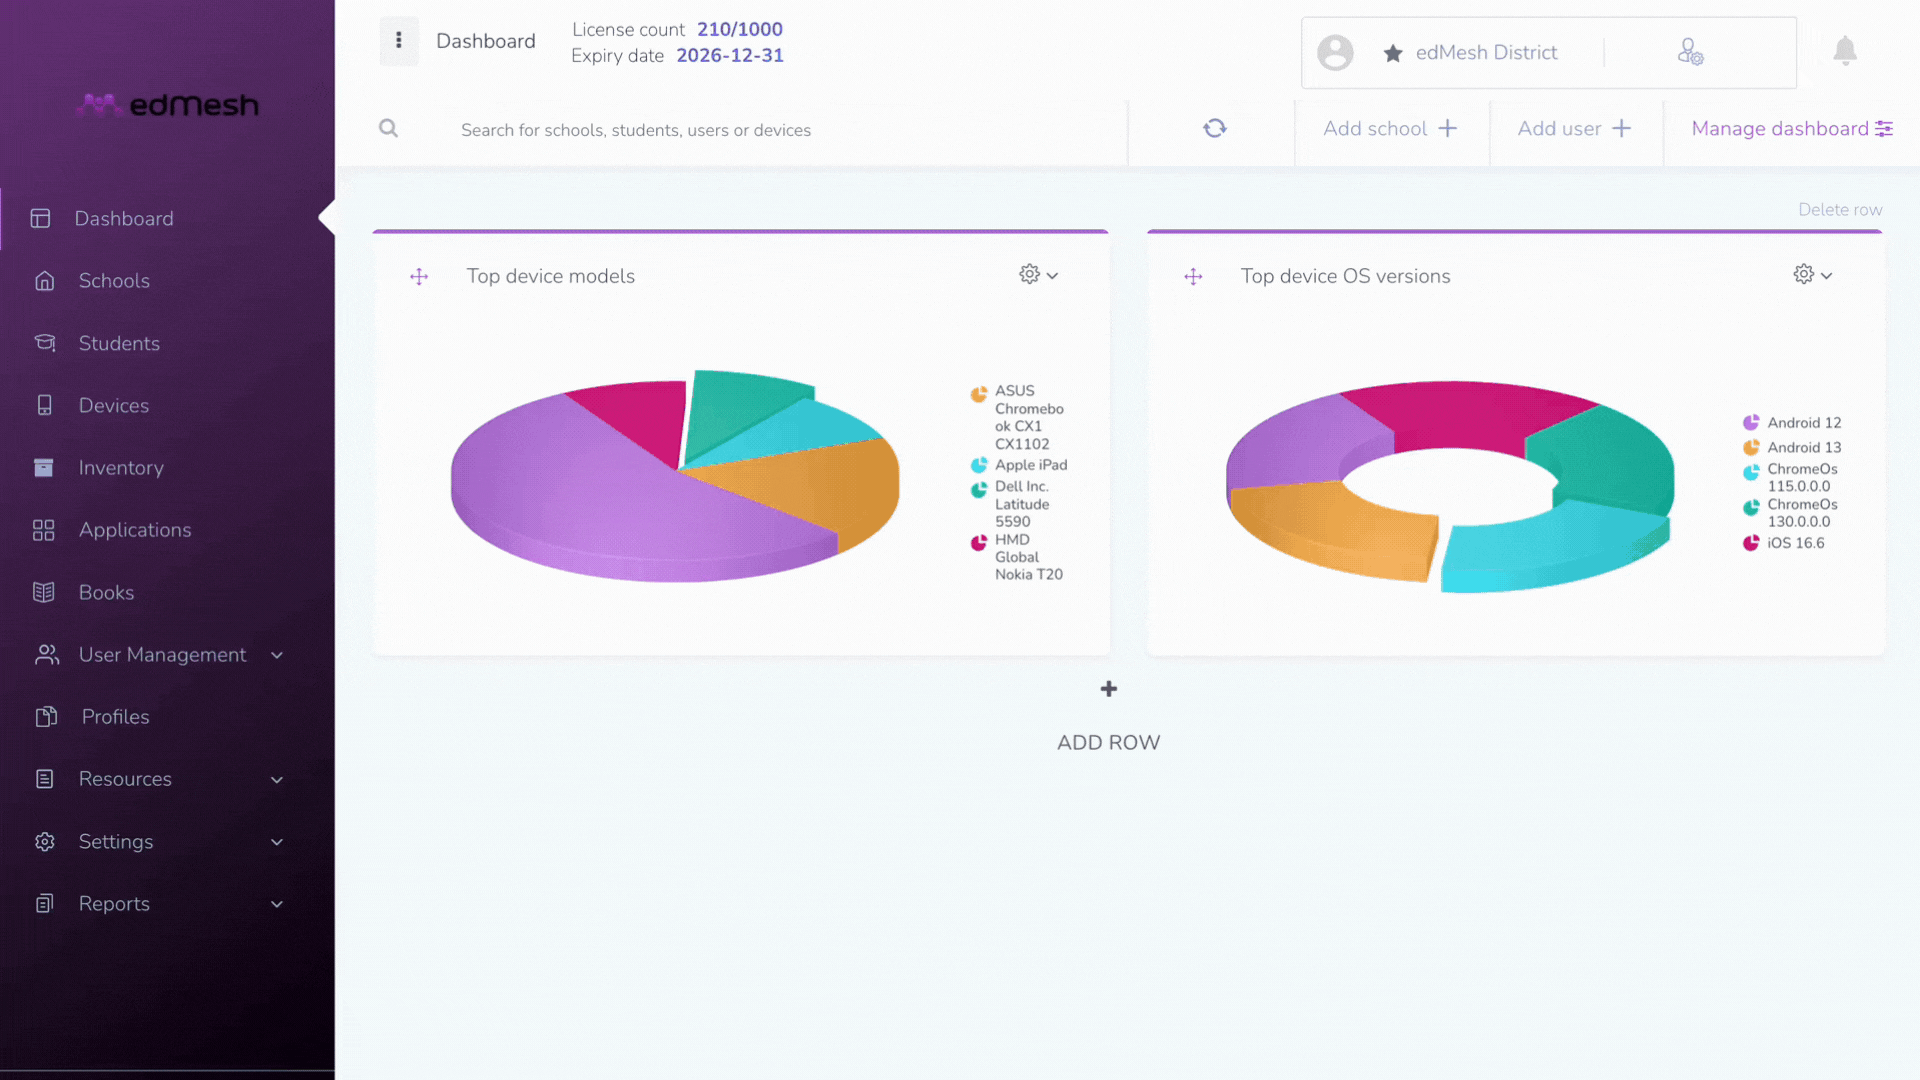Image resolution: width=1920 pixels, height=1080 pixels.
Task: Click the Add school button
Action: click(1390, 128)
